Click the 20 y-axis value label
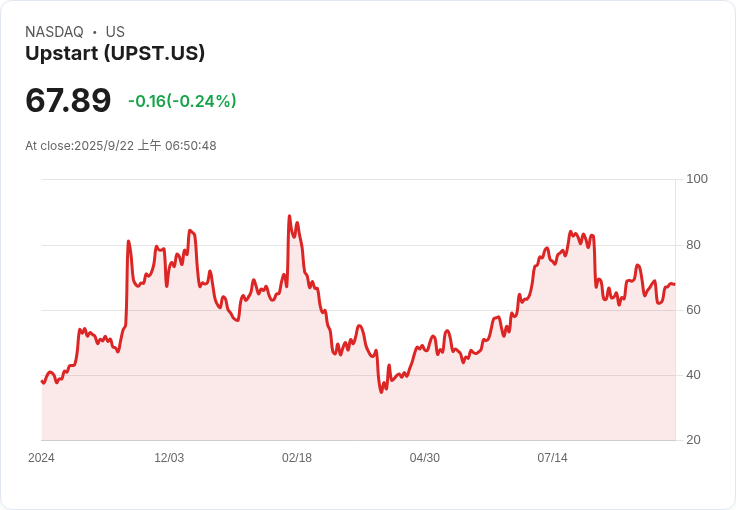Image resolution: width=736 pixels, height=510 pixels. [x=694, y=440]
